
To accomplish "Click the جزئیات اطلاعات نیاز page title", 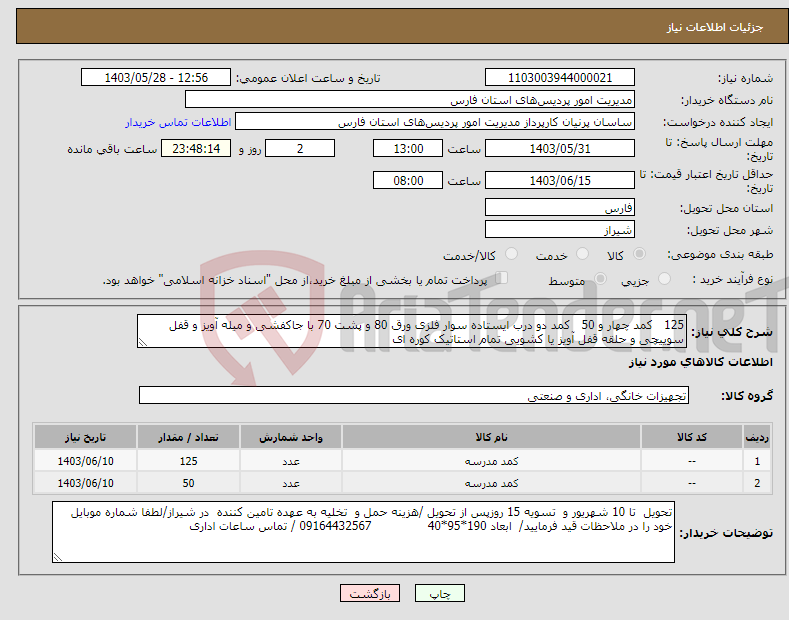I will point(715,27).
